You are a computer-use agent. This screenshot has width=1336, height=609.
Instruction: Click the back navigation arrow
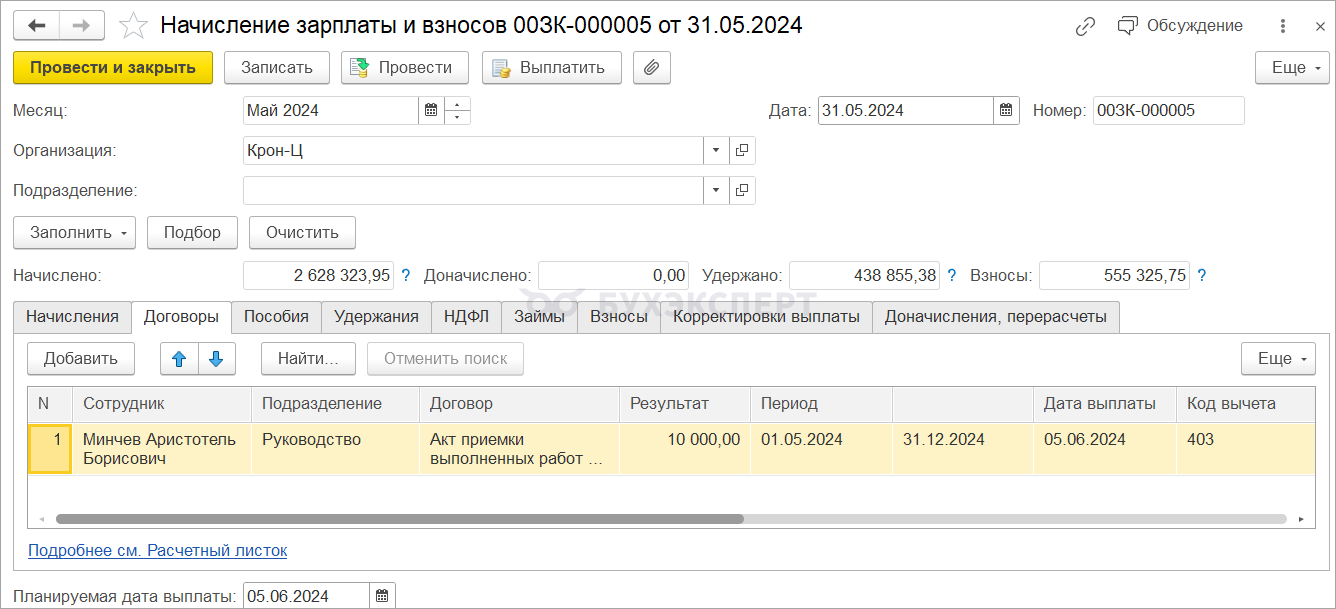coord(36,26)
